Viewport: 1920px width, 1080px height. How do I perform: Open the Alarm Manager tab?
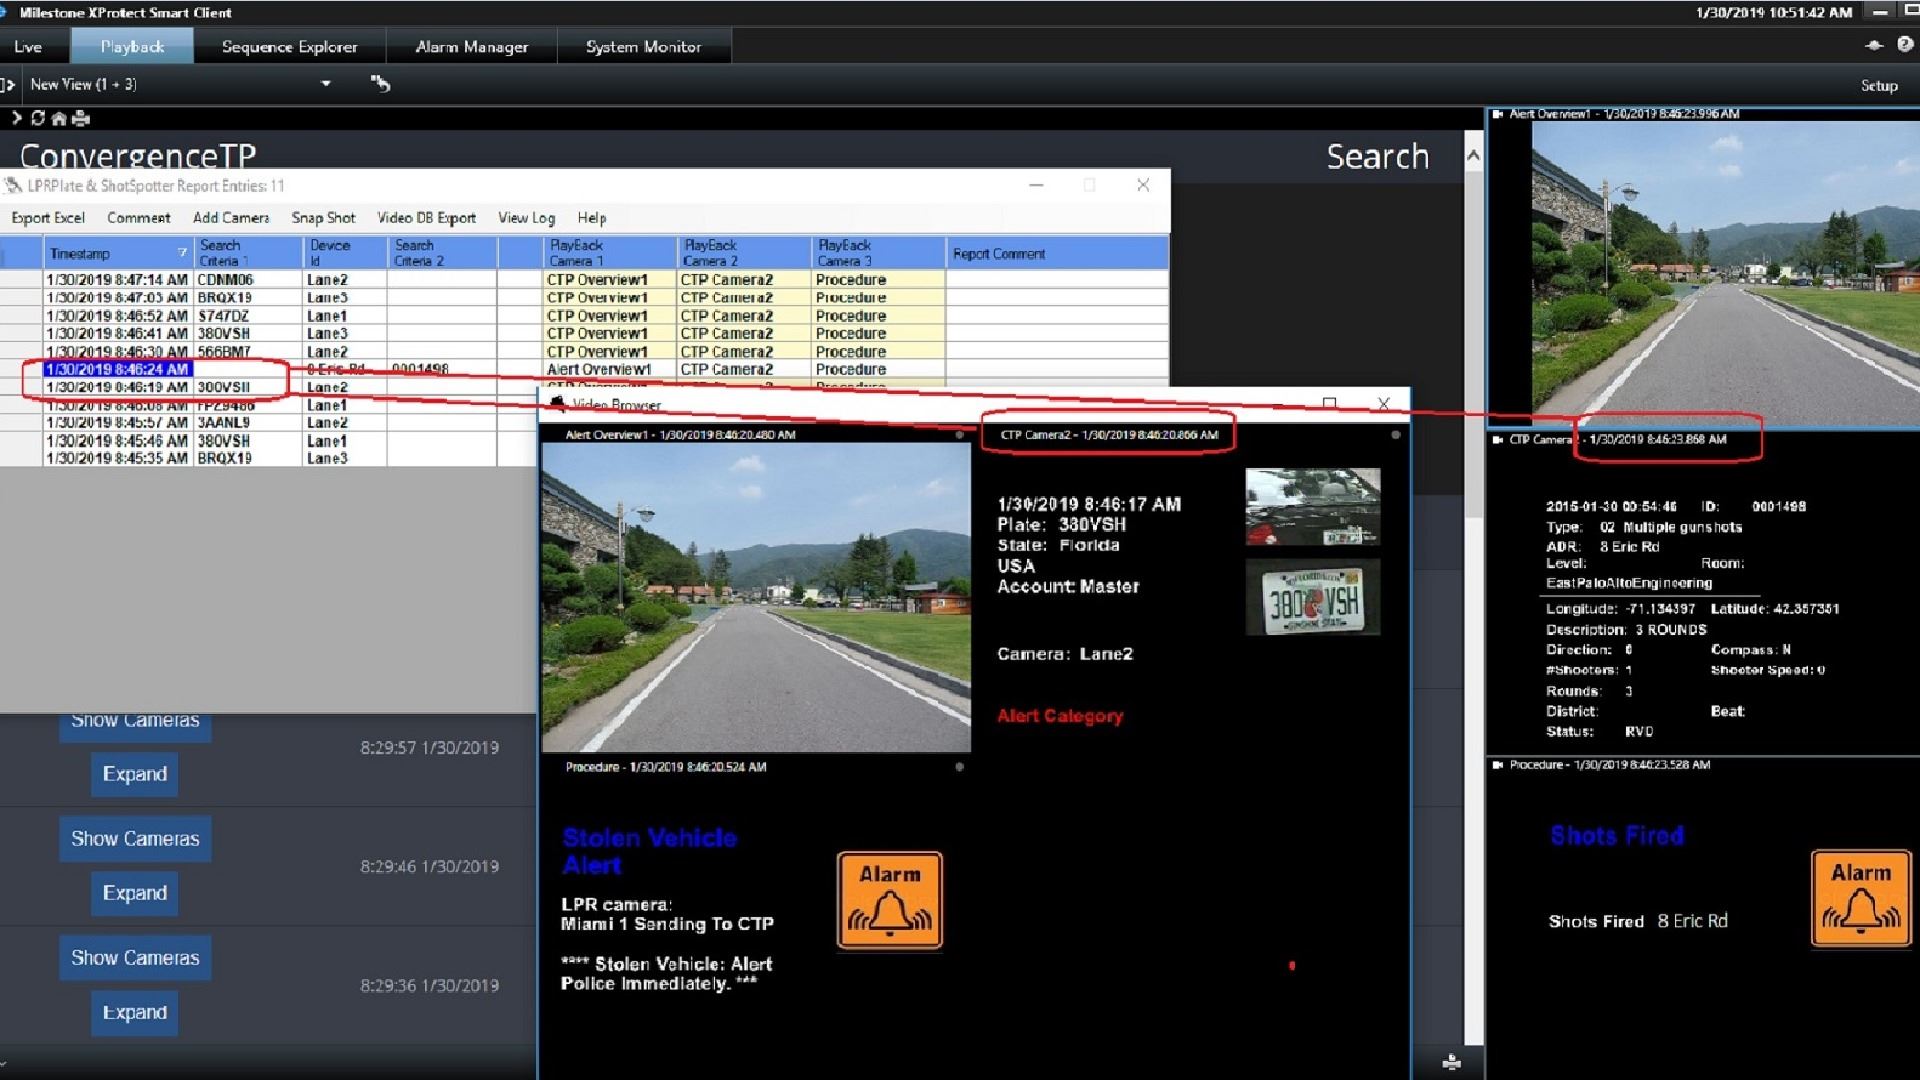tap(472, 46)
